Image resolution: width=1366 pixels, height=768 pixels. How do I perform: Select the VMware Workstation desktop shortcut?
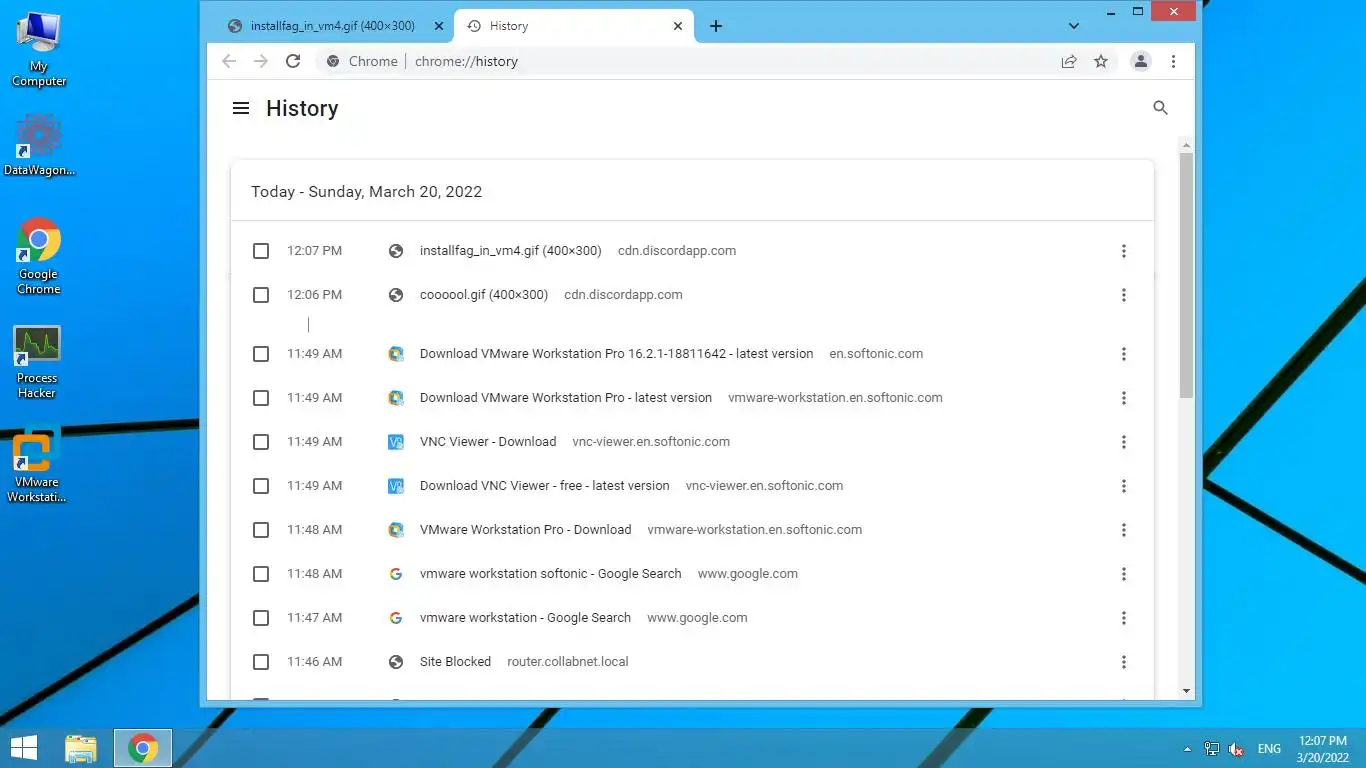pos(37,466)
